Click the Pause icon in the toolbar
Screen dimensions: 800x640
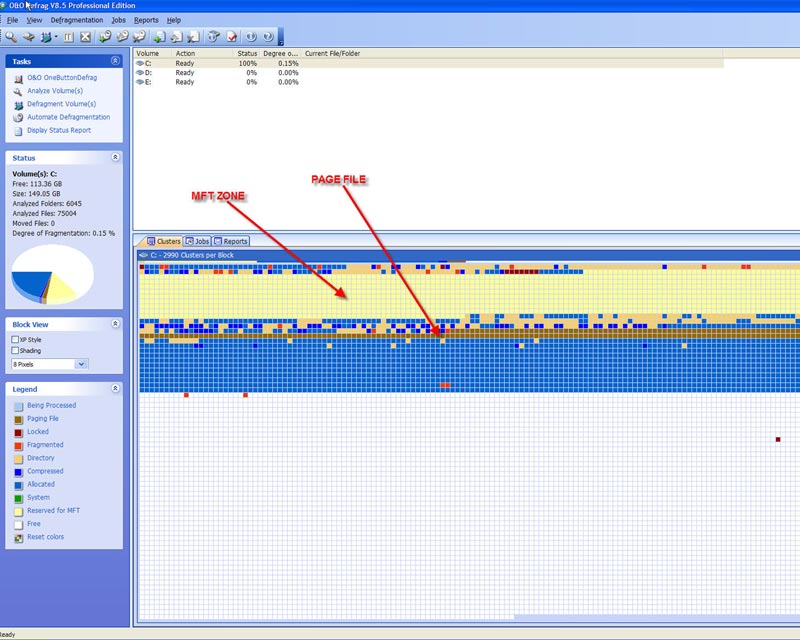(x=69, y=37)
